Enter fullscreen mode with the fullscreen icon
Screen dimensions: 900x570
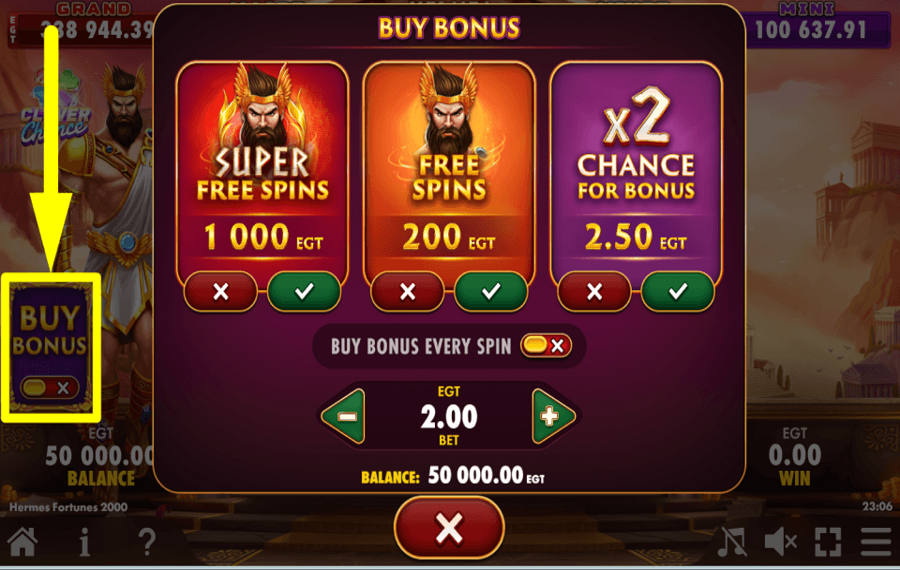coord(828,542)
